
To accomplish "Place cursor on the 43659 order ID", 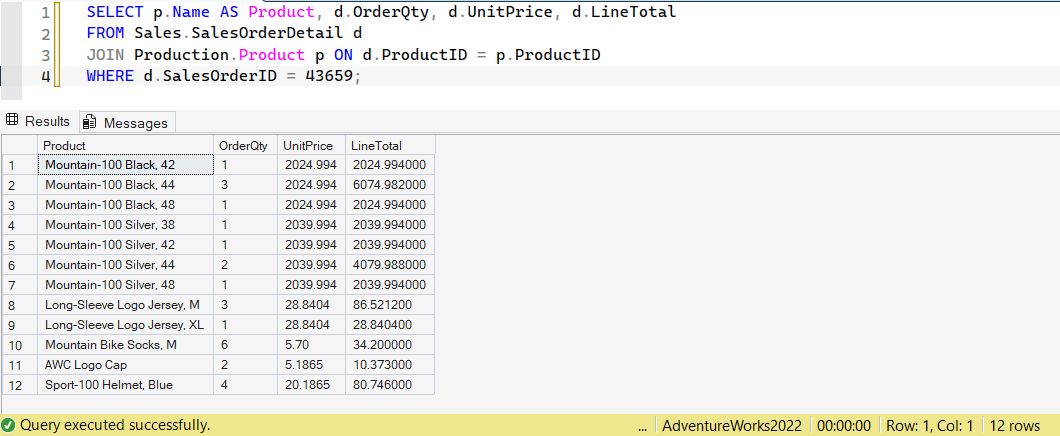I will click(329, 76).
